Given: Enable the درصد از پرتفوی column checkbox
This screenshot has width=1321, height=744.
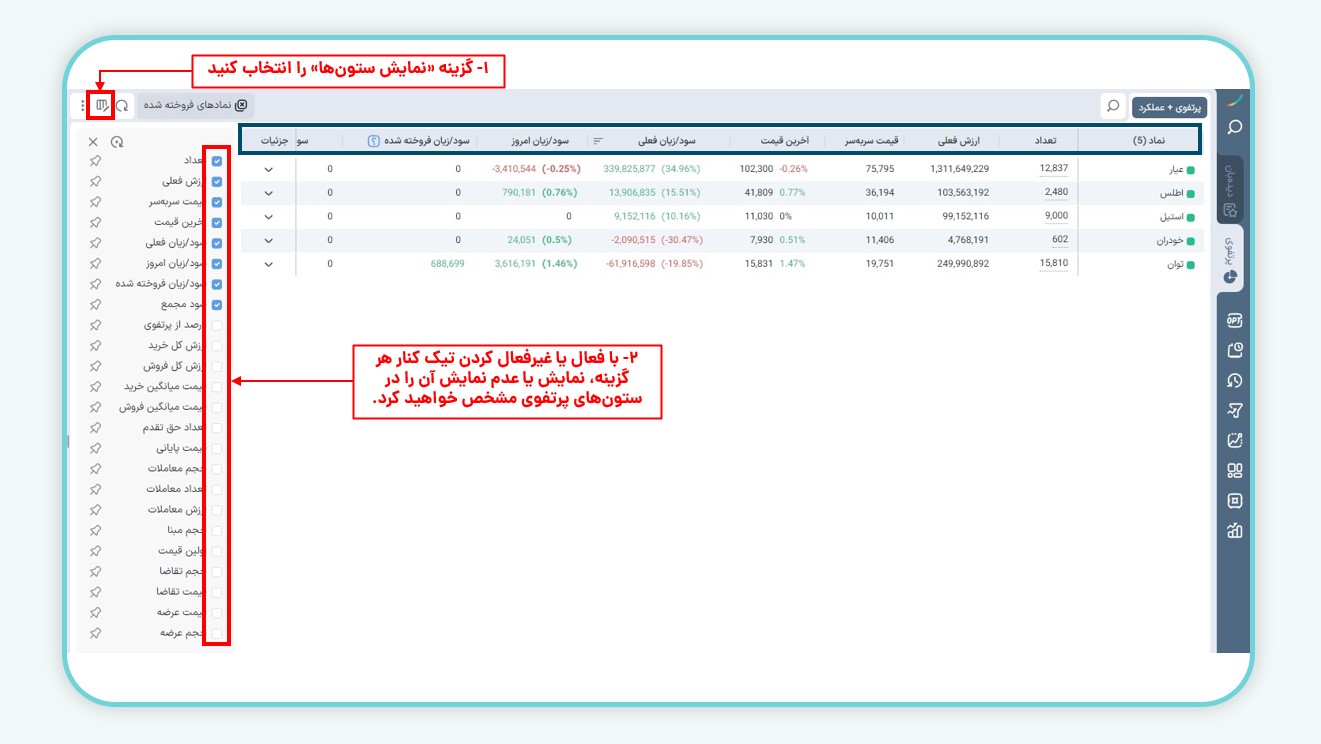Looking at the screenshot, I should tap(217, 325).
